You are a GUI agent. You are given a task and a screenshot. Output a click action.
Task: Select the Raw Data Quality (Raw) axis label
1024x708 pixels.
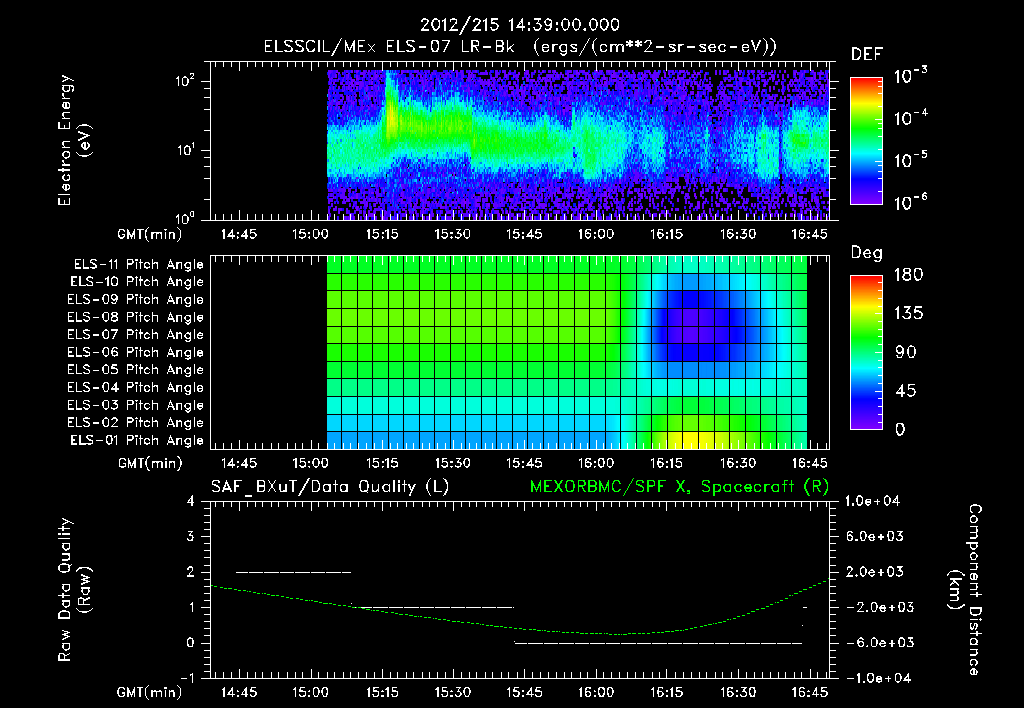click(x=74, y=590)
